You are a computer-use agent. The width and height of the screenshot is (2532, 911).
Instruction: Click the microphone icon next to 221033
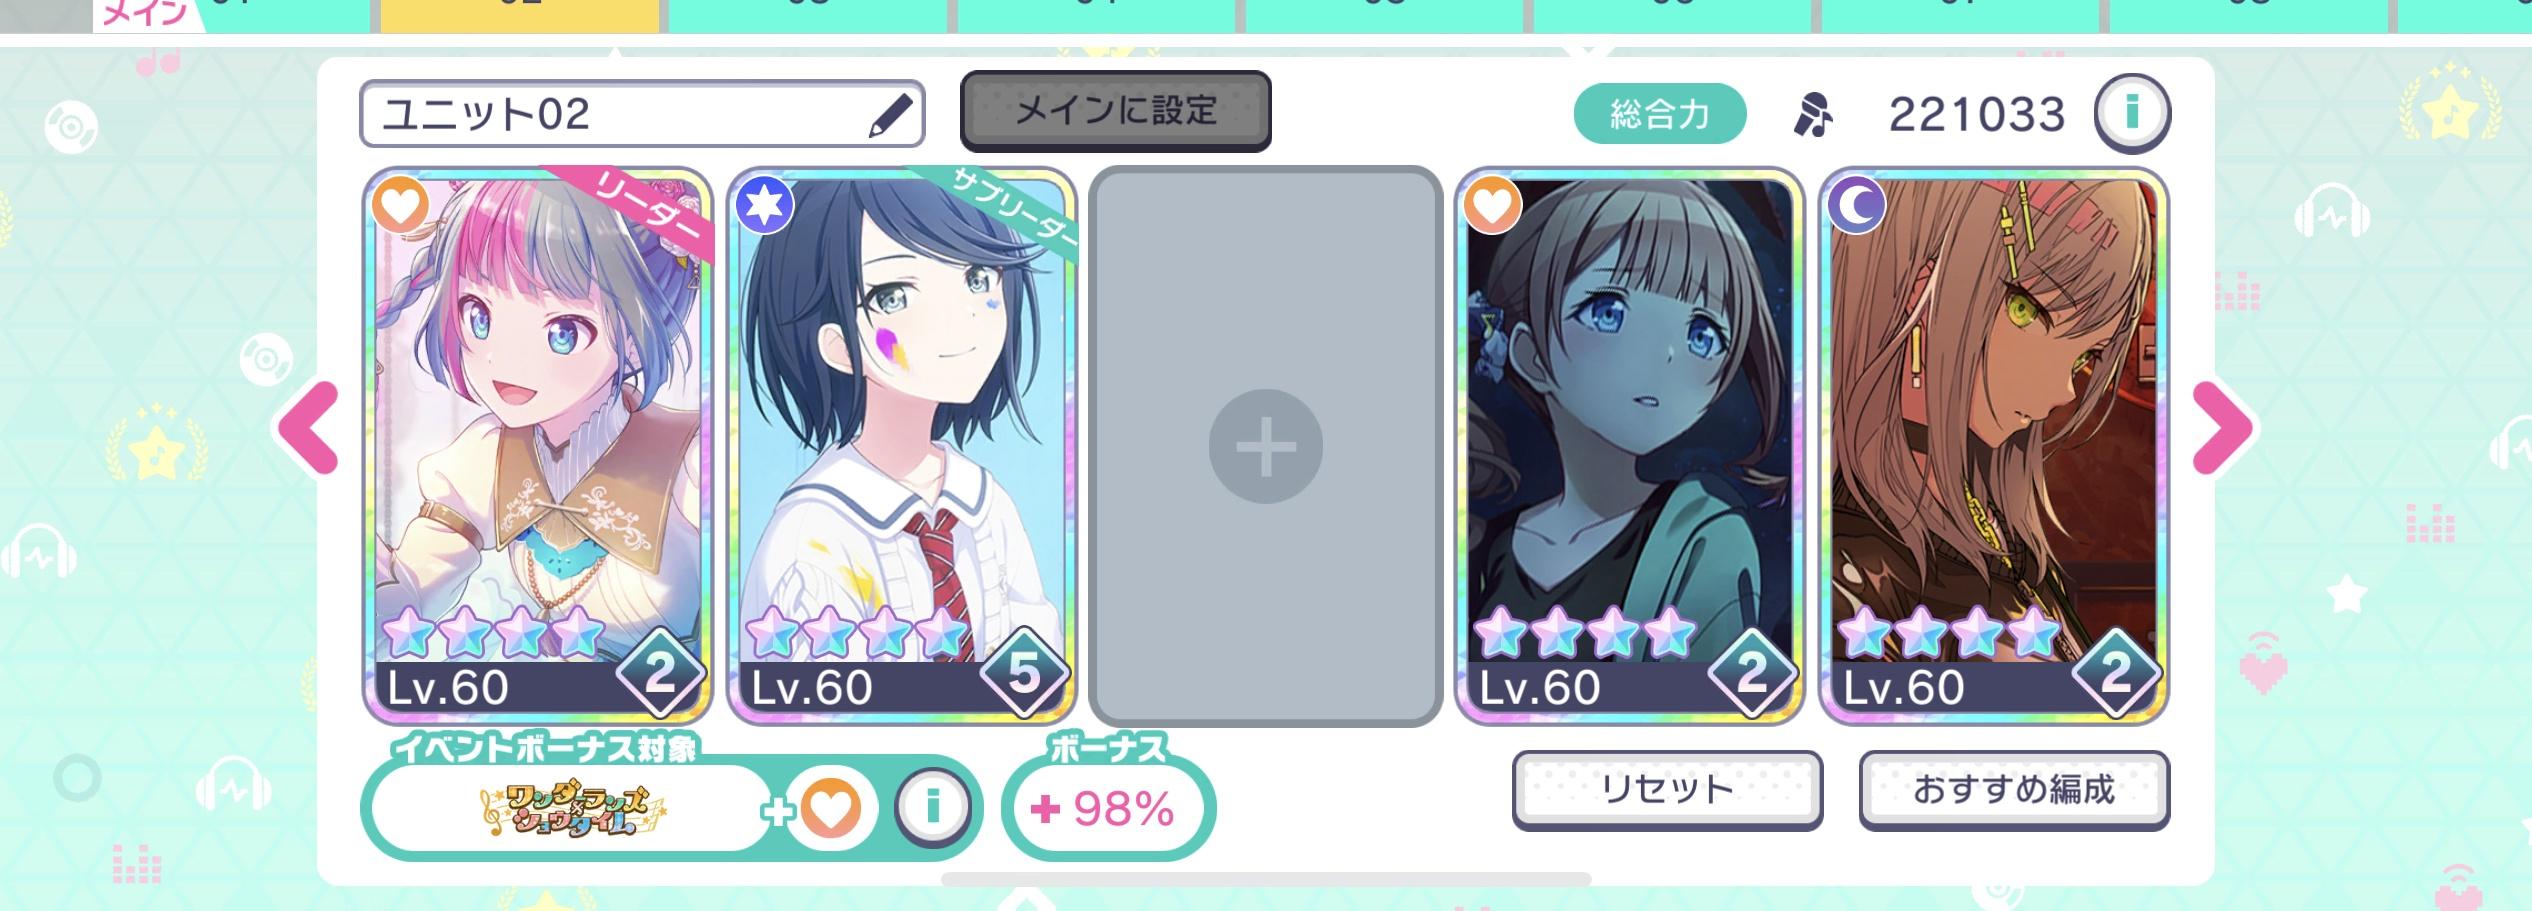(x=1813, y=115)
